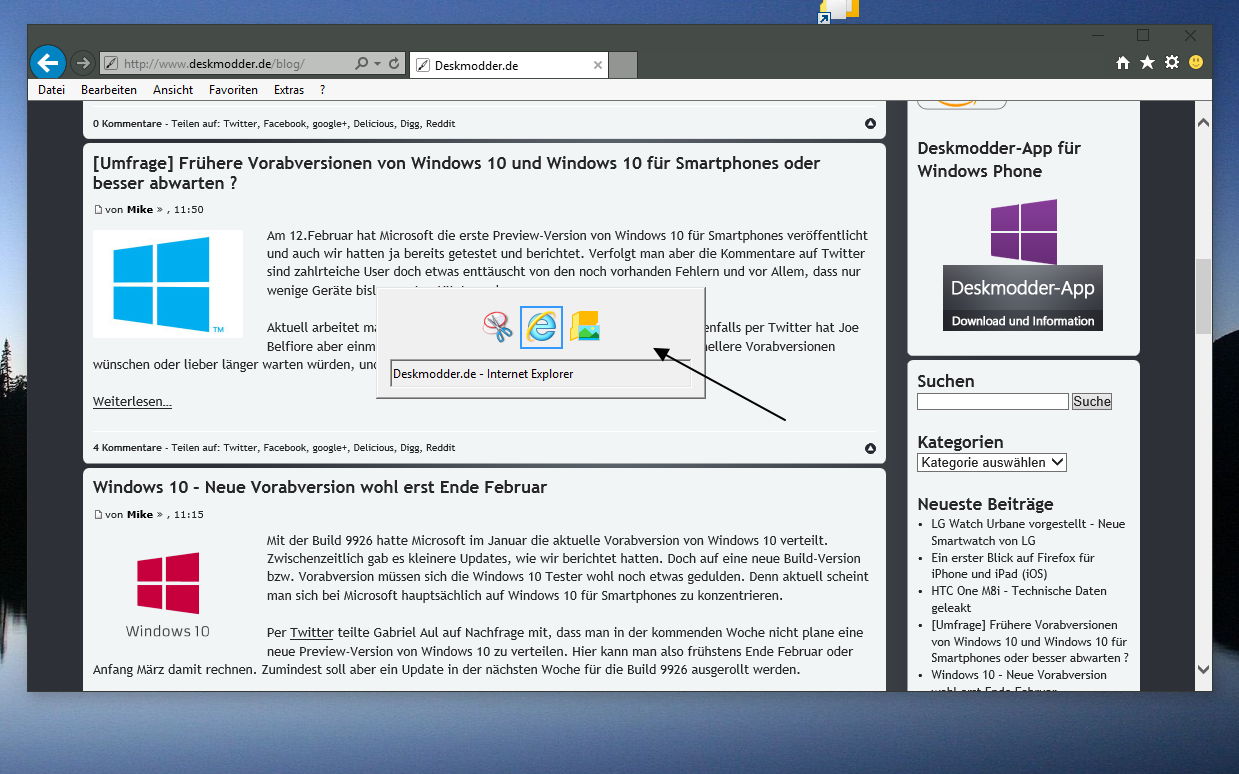Click the blue Windows logo thumbnail
Image resolution: width=1239 pixels, height=774 pixels.
tap(168, 284)
